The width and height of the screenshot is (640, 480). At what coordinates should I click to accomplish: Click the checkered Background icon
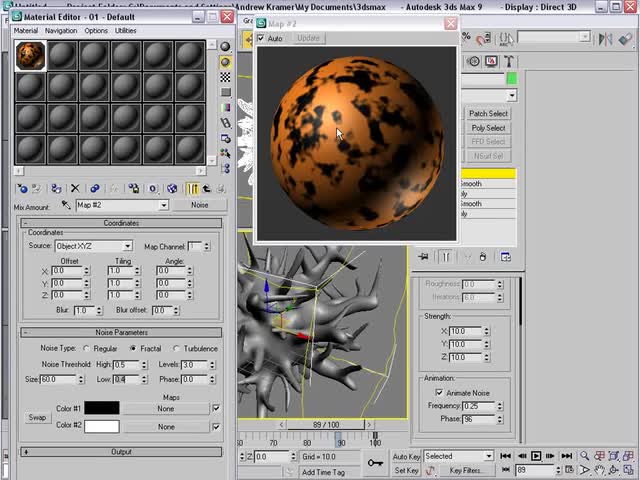click(x=224, y=77)
